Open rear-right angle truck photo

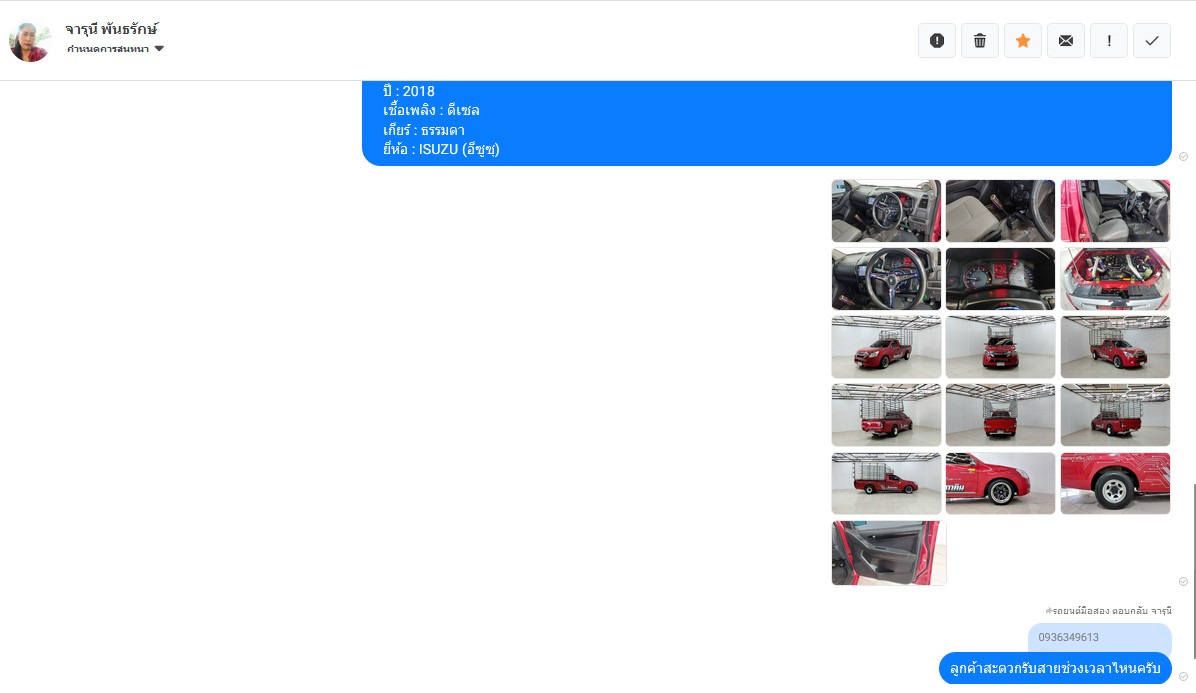[1115, 415]
